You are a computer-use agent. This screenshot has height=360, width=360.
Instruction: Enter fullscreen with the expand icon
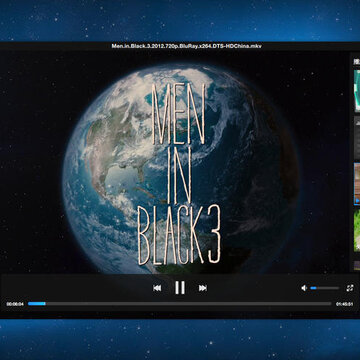tap(350, 288)
